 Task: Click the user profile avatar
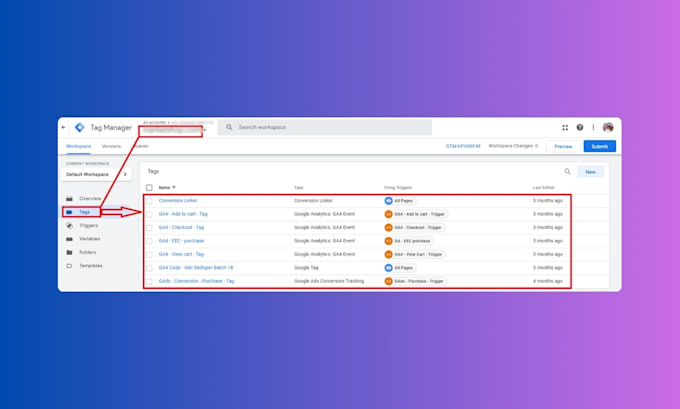coord(608,128)
